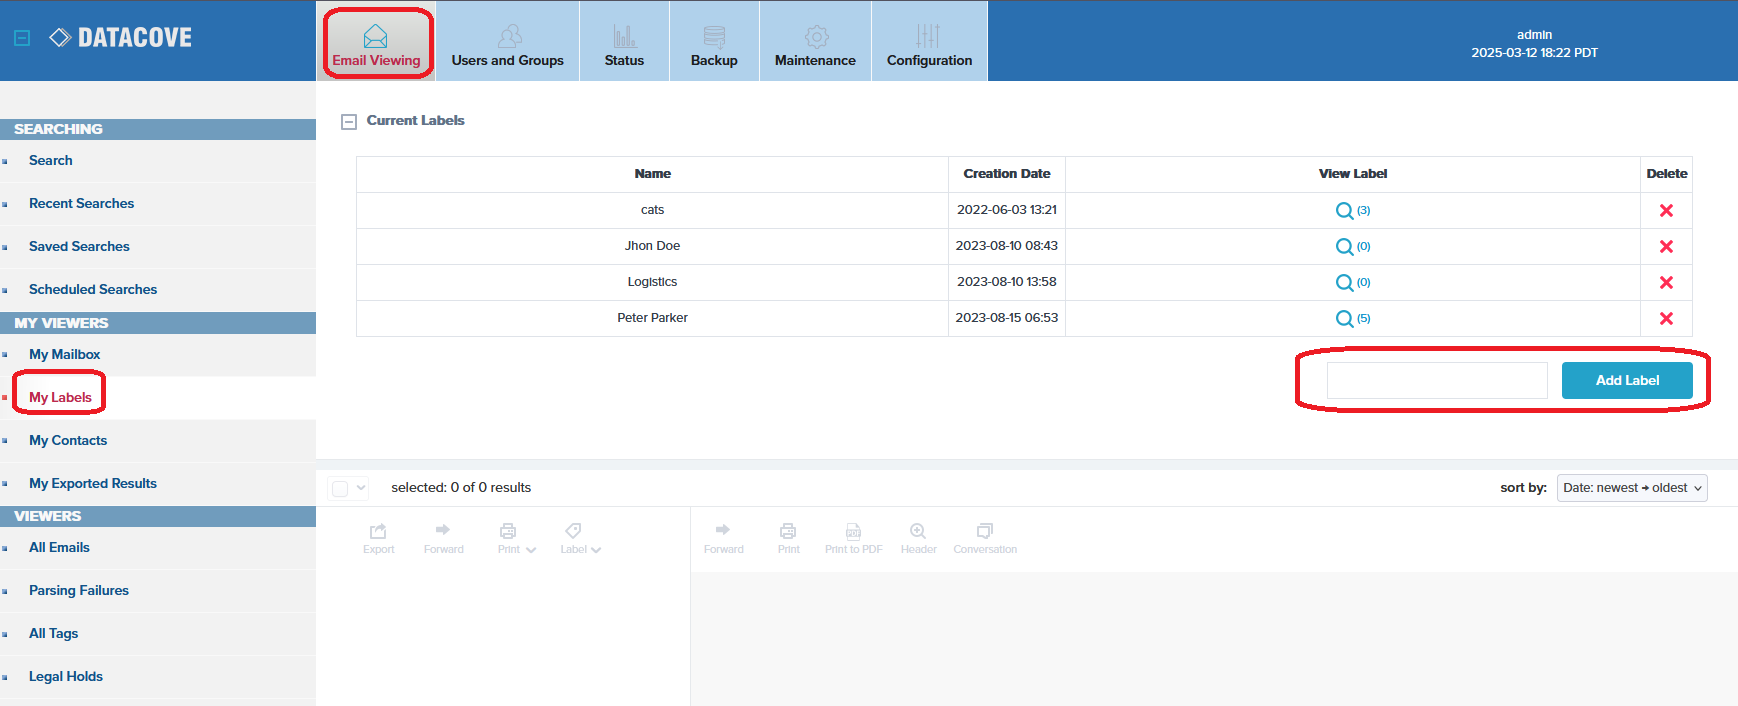Expand the Label dropdown in toolbar
Viewport: 1738px width, 706px height.
580,537
